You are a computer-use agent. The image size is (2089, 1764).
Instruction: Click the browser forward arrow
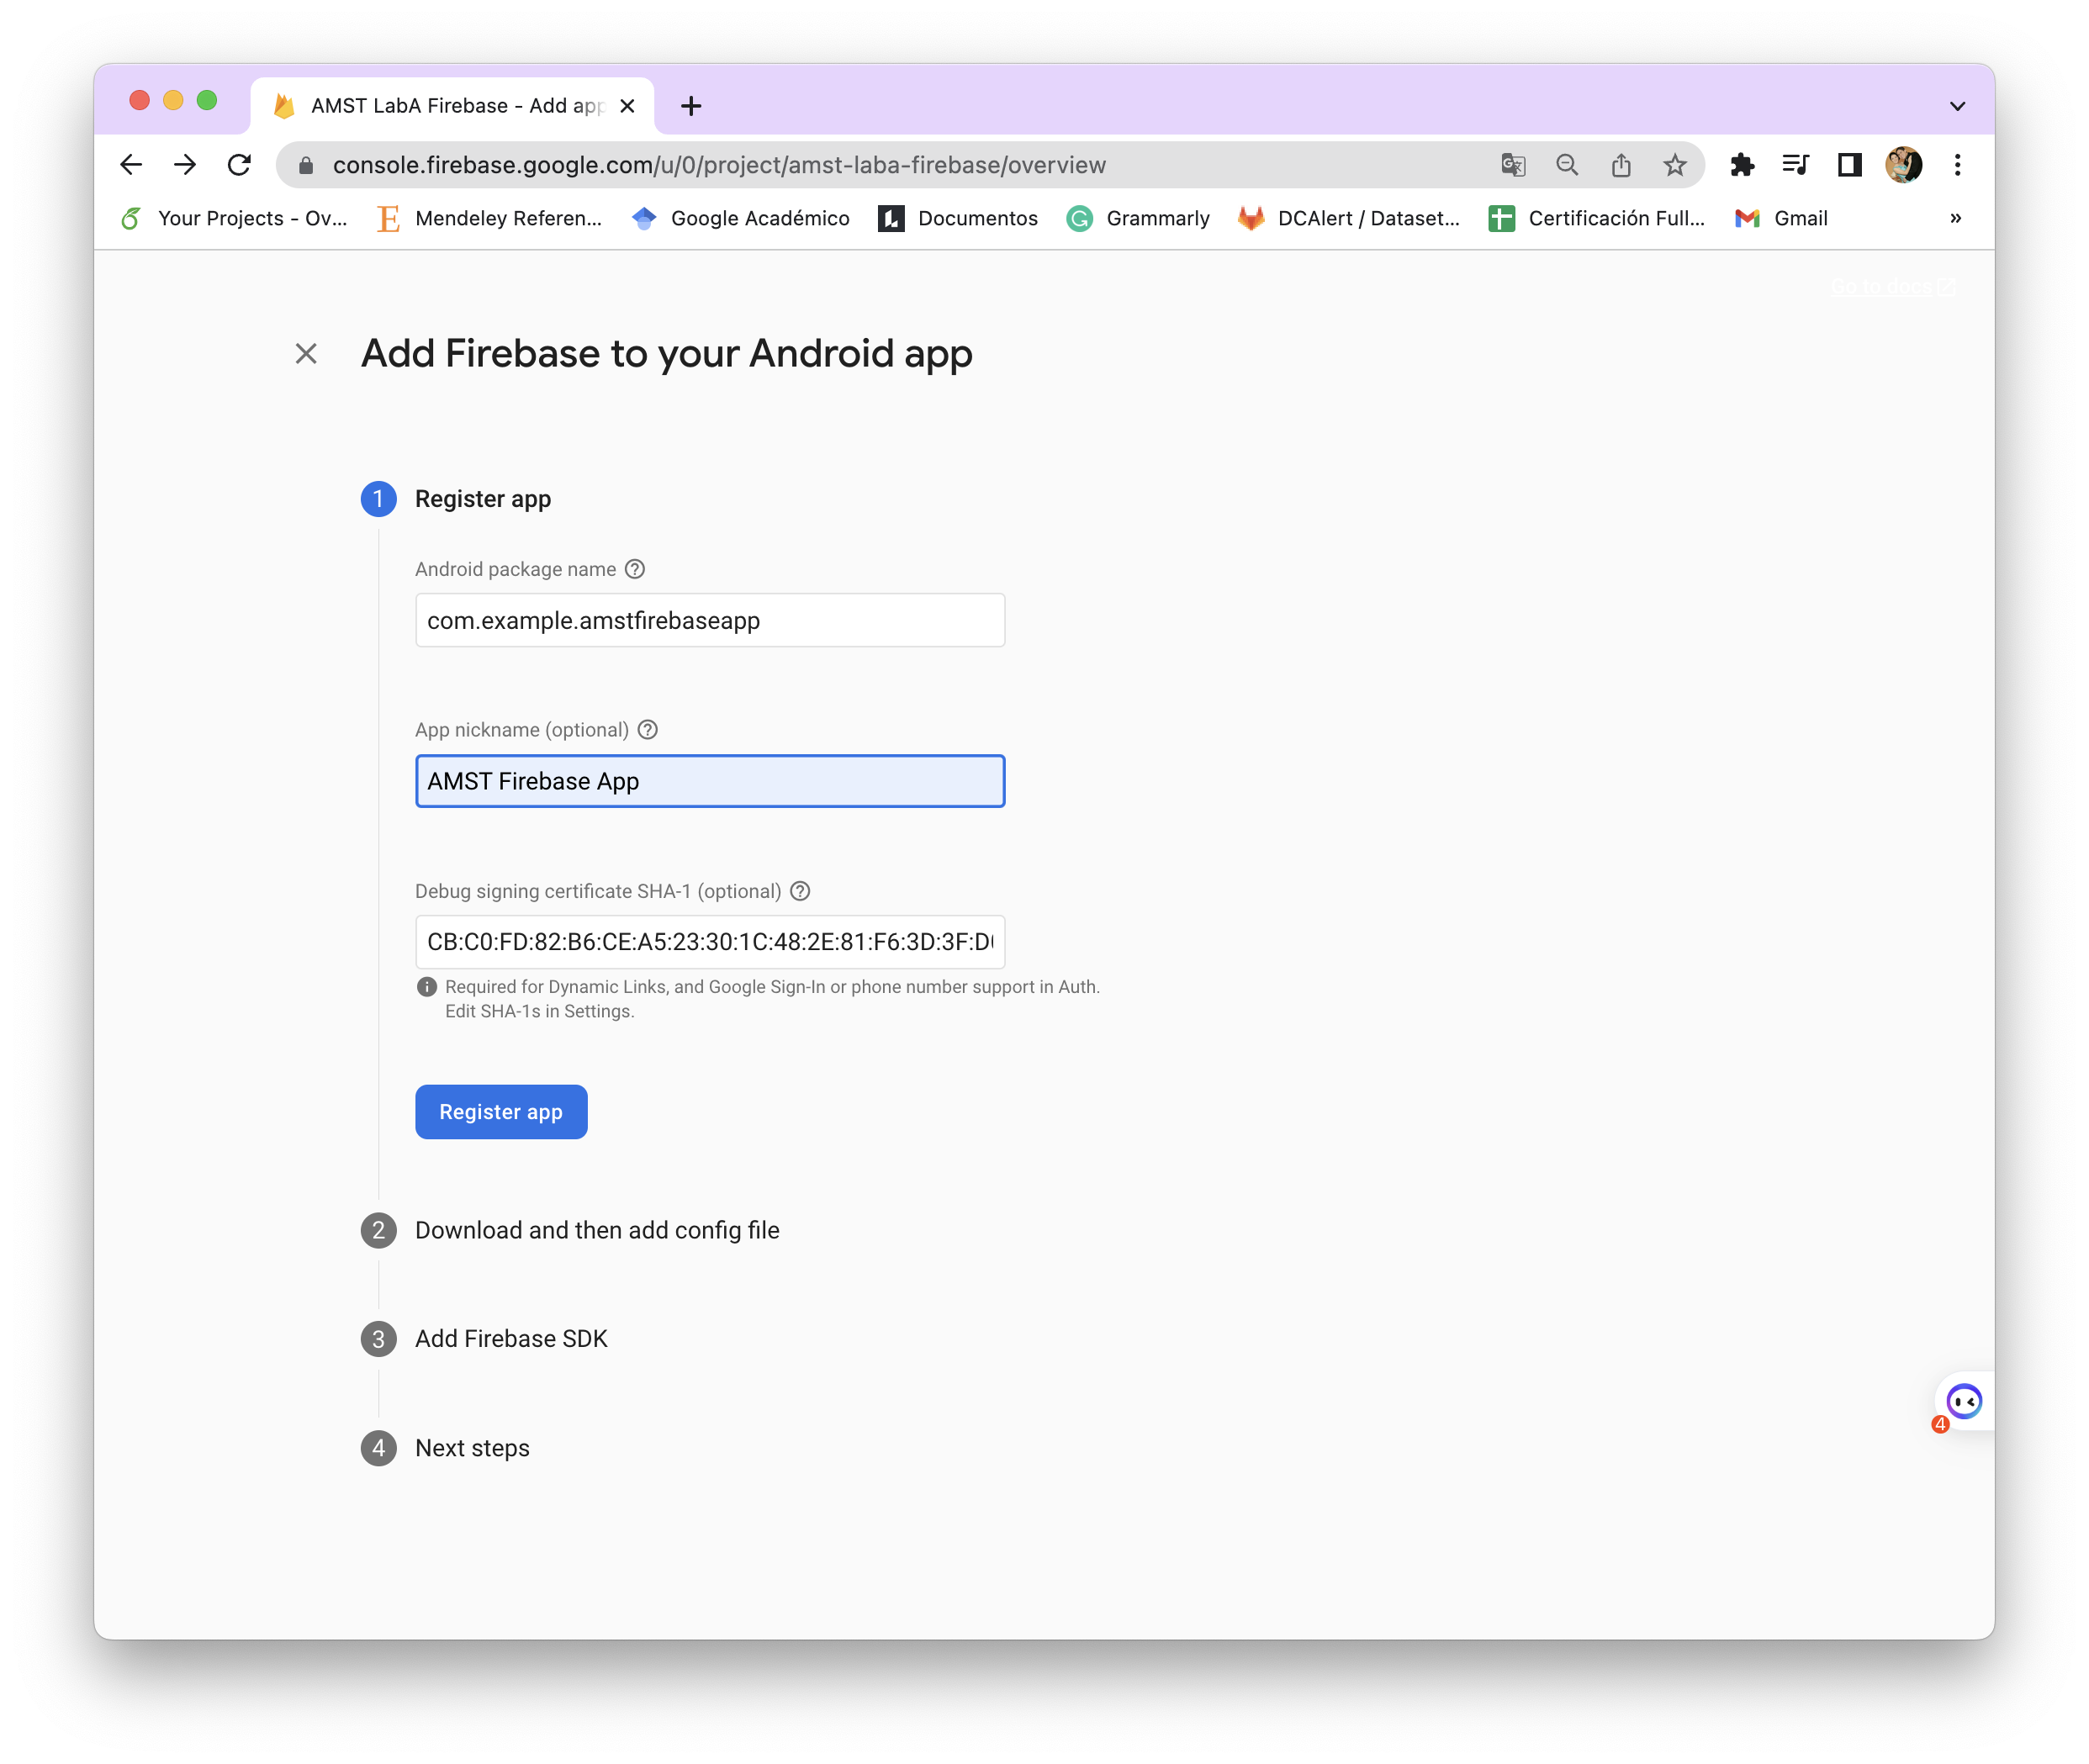click(x=185, y=165)
